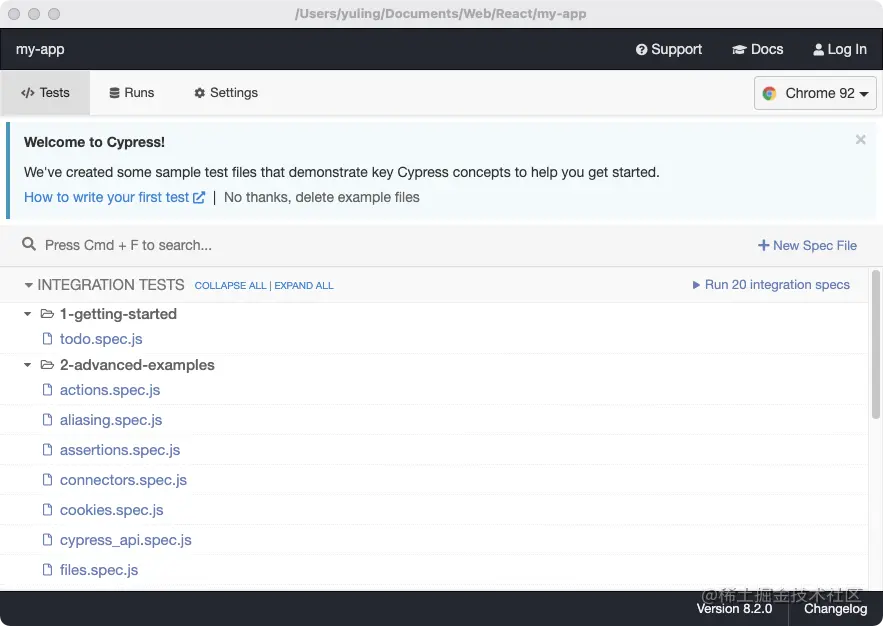The height and width of the screenshot is (626, 883).
Task: Click the Log In user icon
Action: (x=818, y=50)
